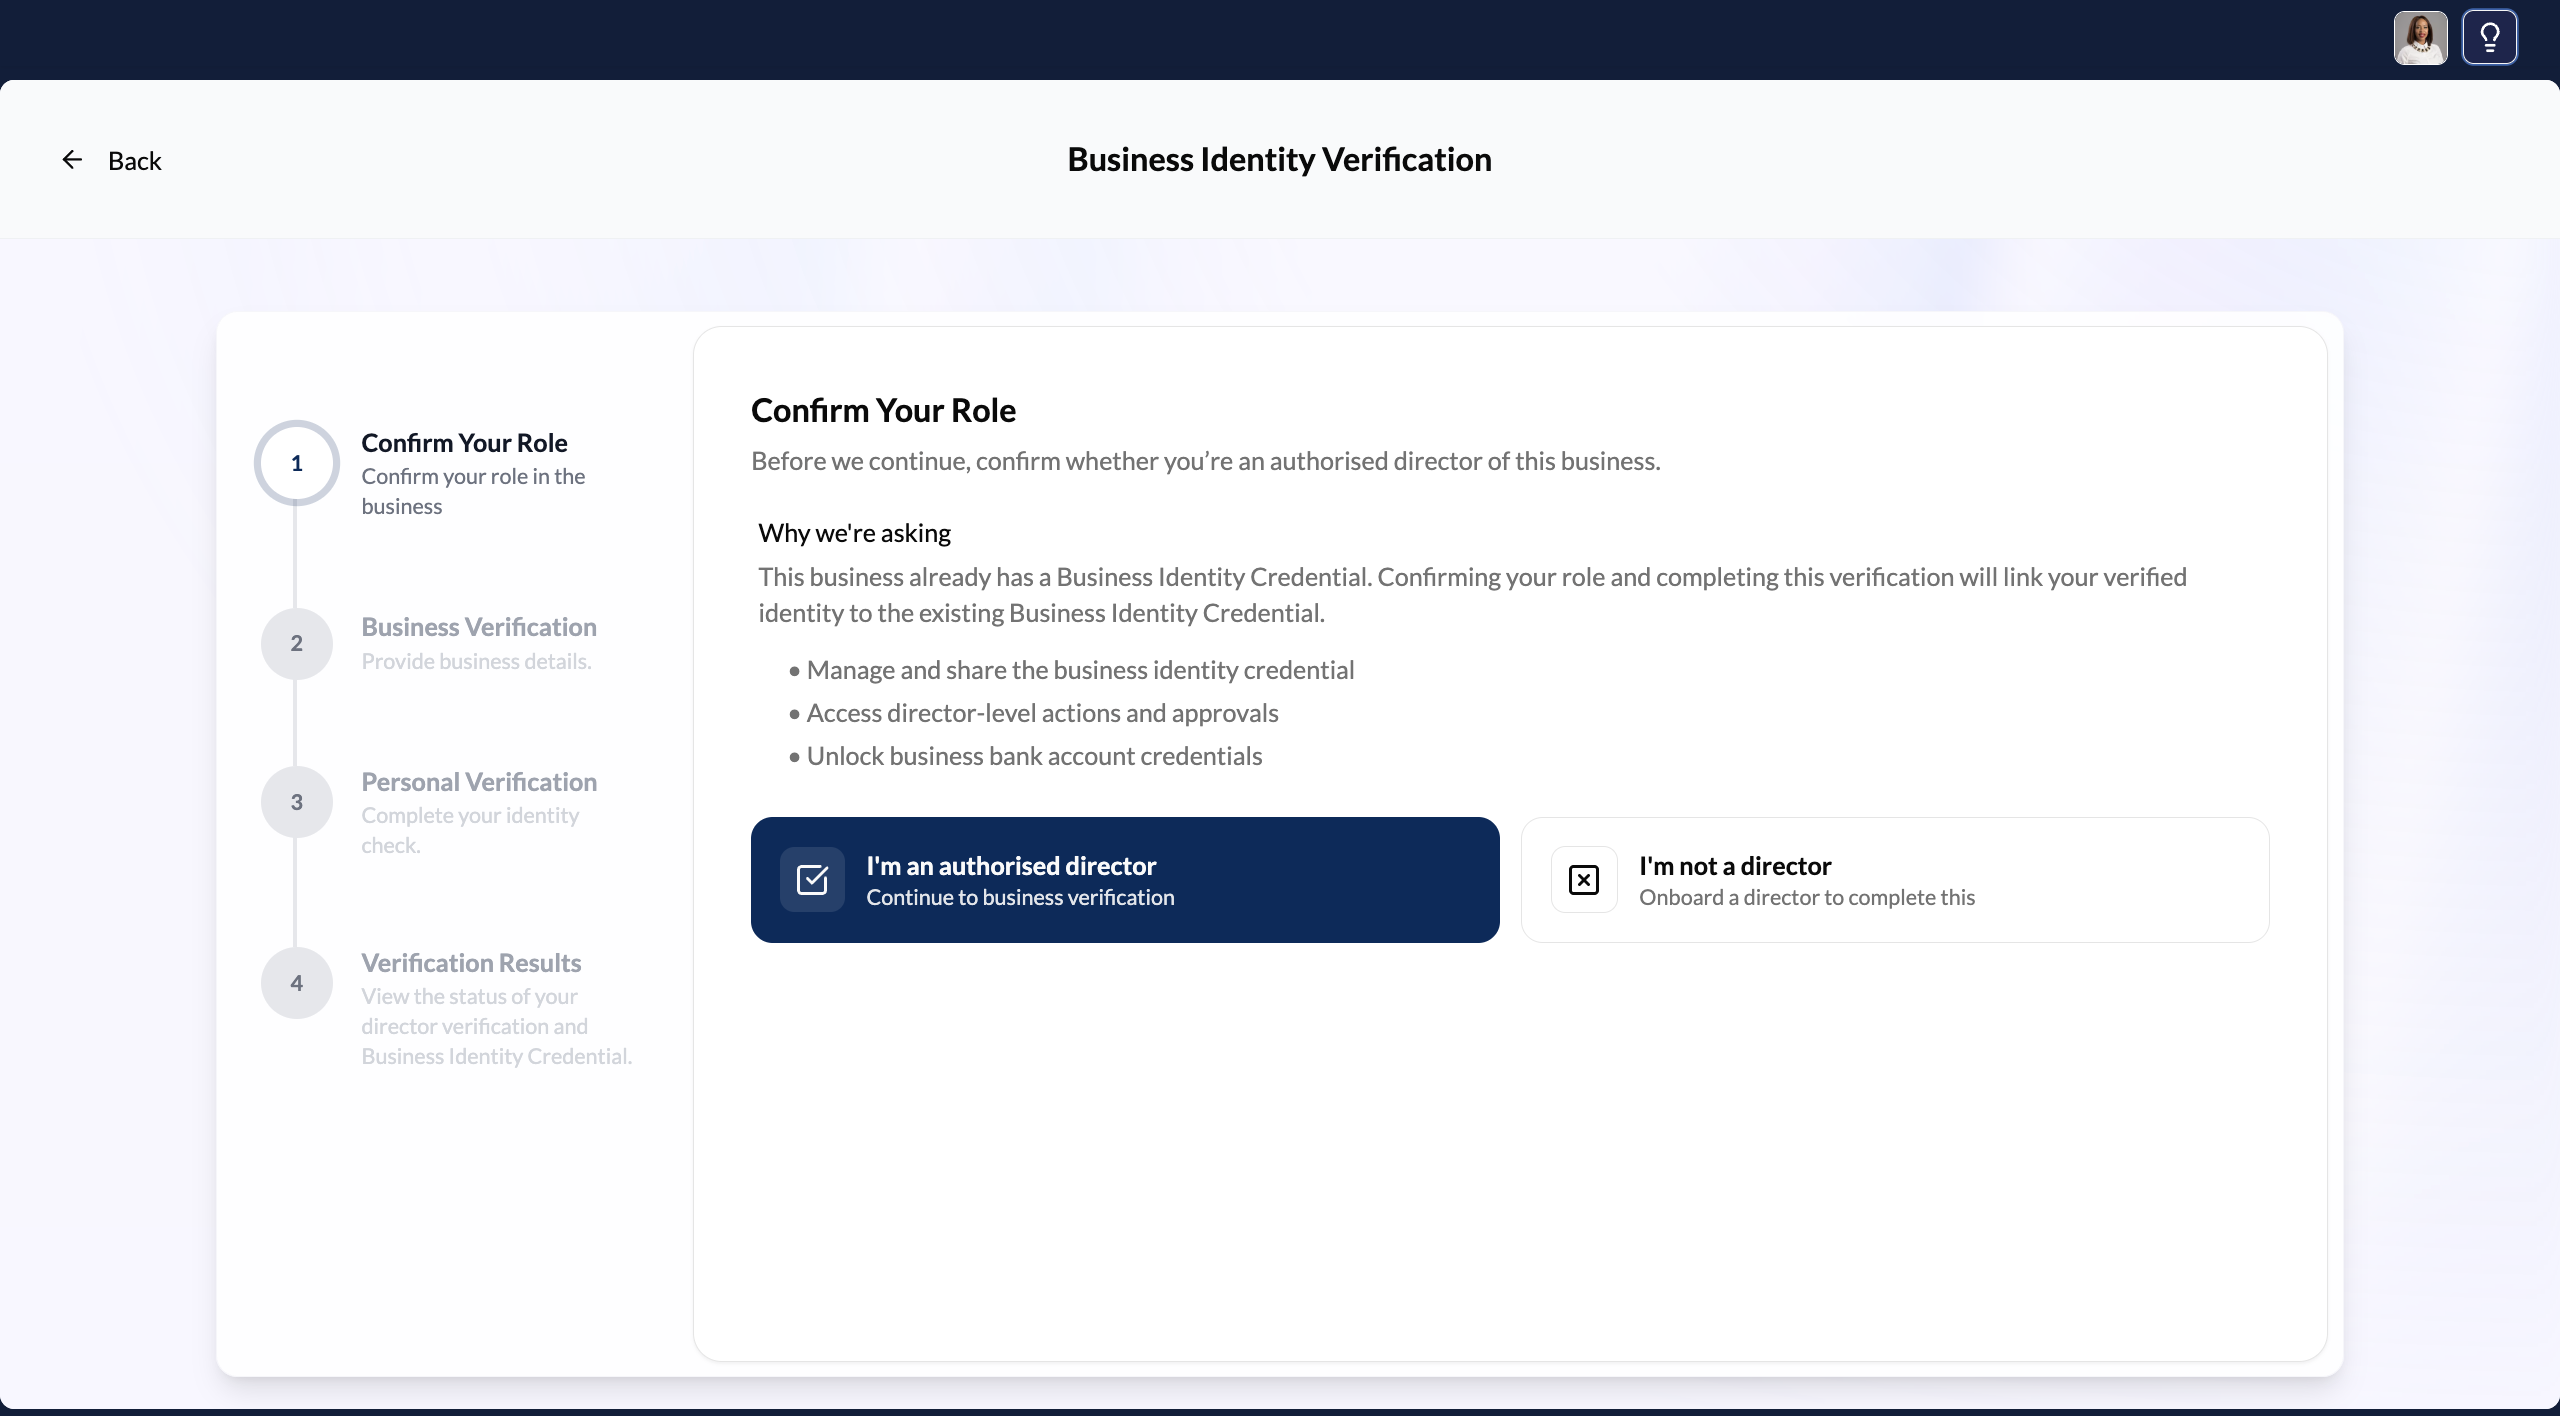Screen dimensions: 2560x1416
Task: Open the lightbulb help icon
Action: (2489, 37)
